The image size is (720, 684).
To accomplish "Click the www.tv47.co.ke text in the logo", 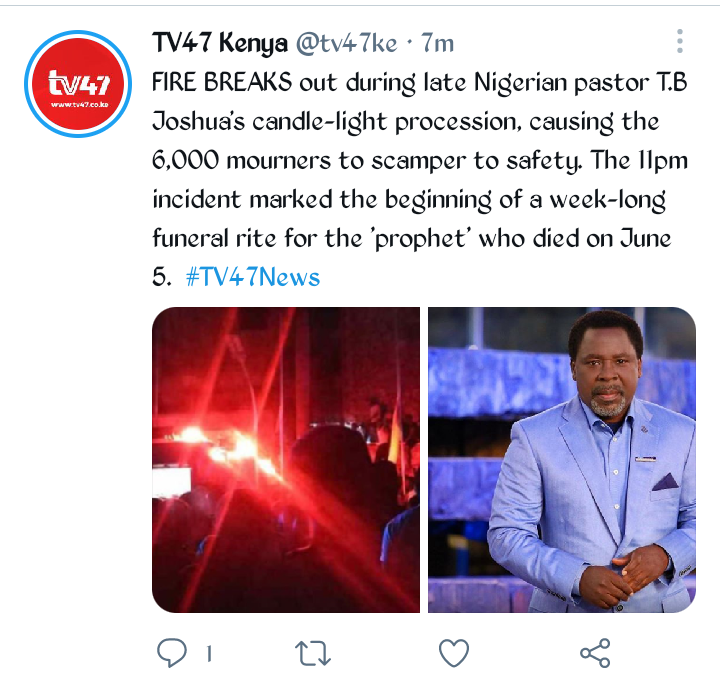I will point(79,105).
